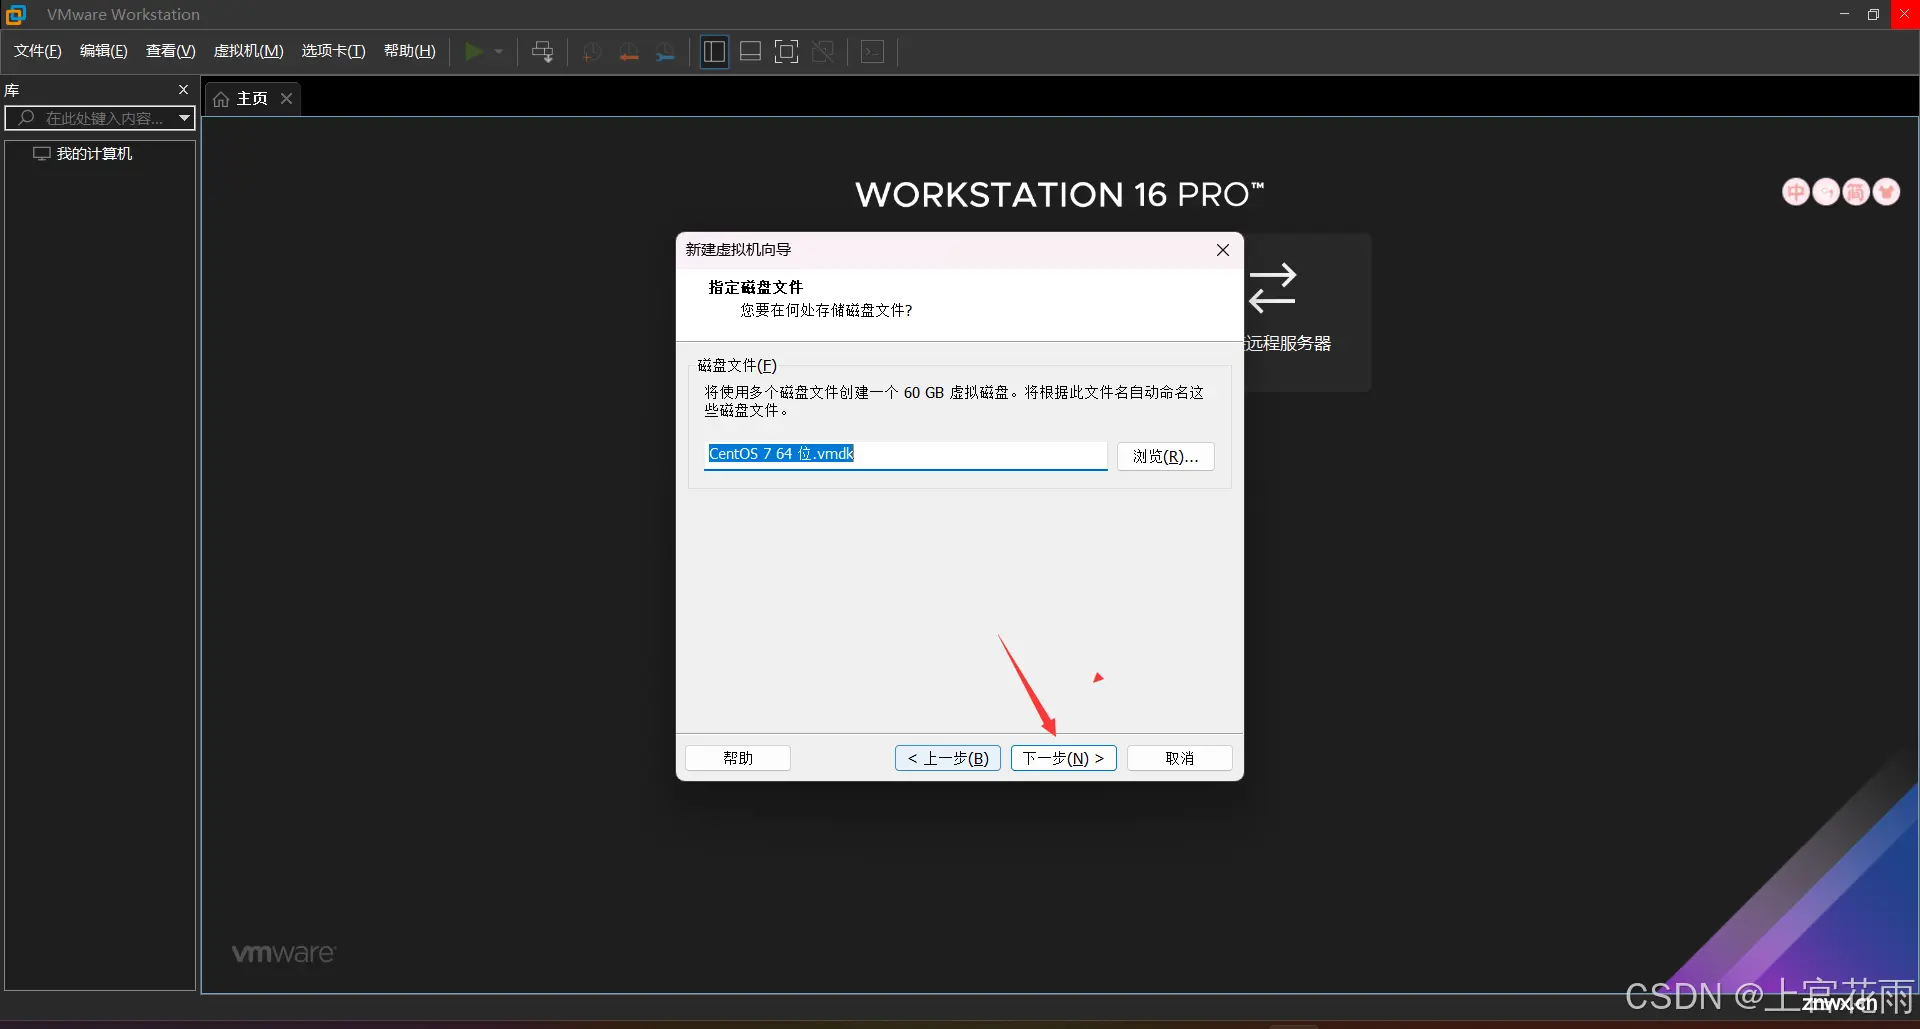The image size is (1920, 1029).
Task: Switch to the 主页 tab
Action: [252, 98]
